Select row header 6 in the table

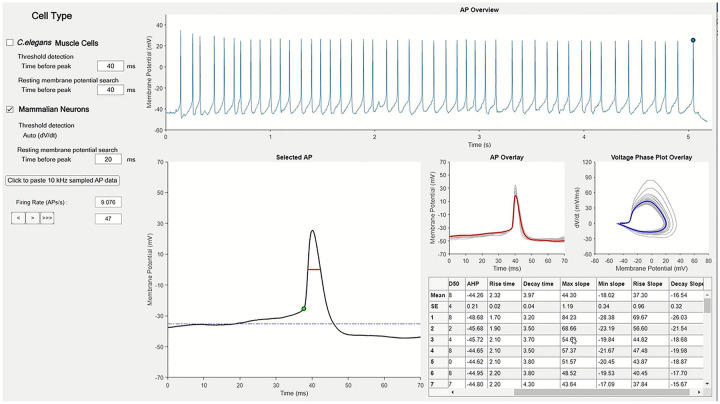(438, 373)
